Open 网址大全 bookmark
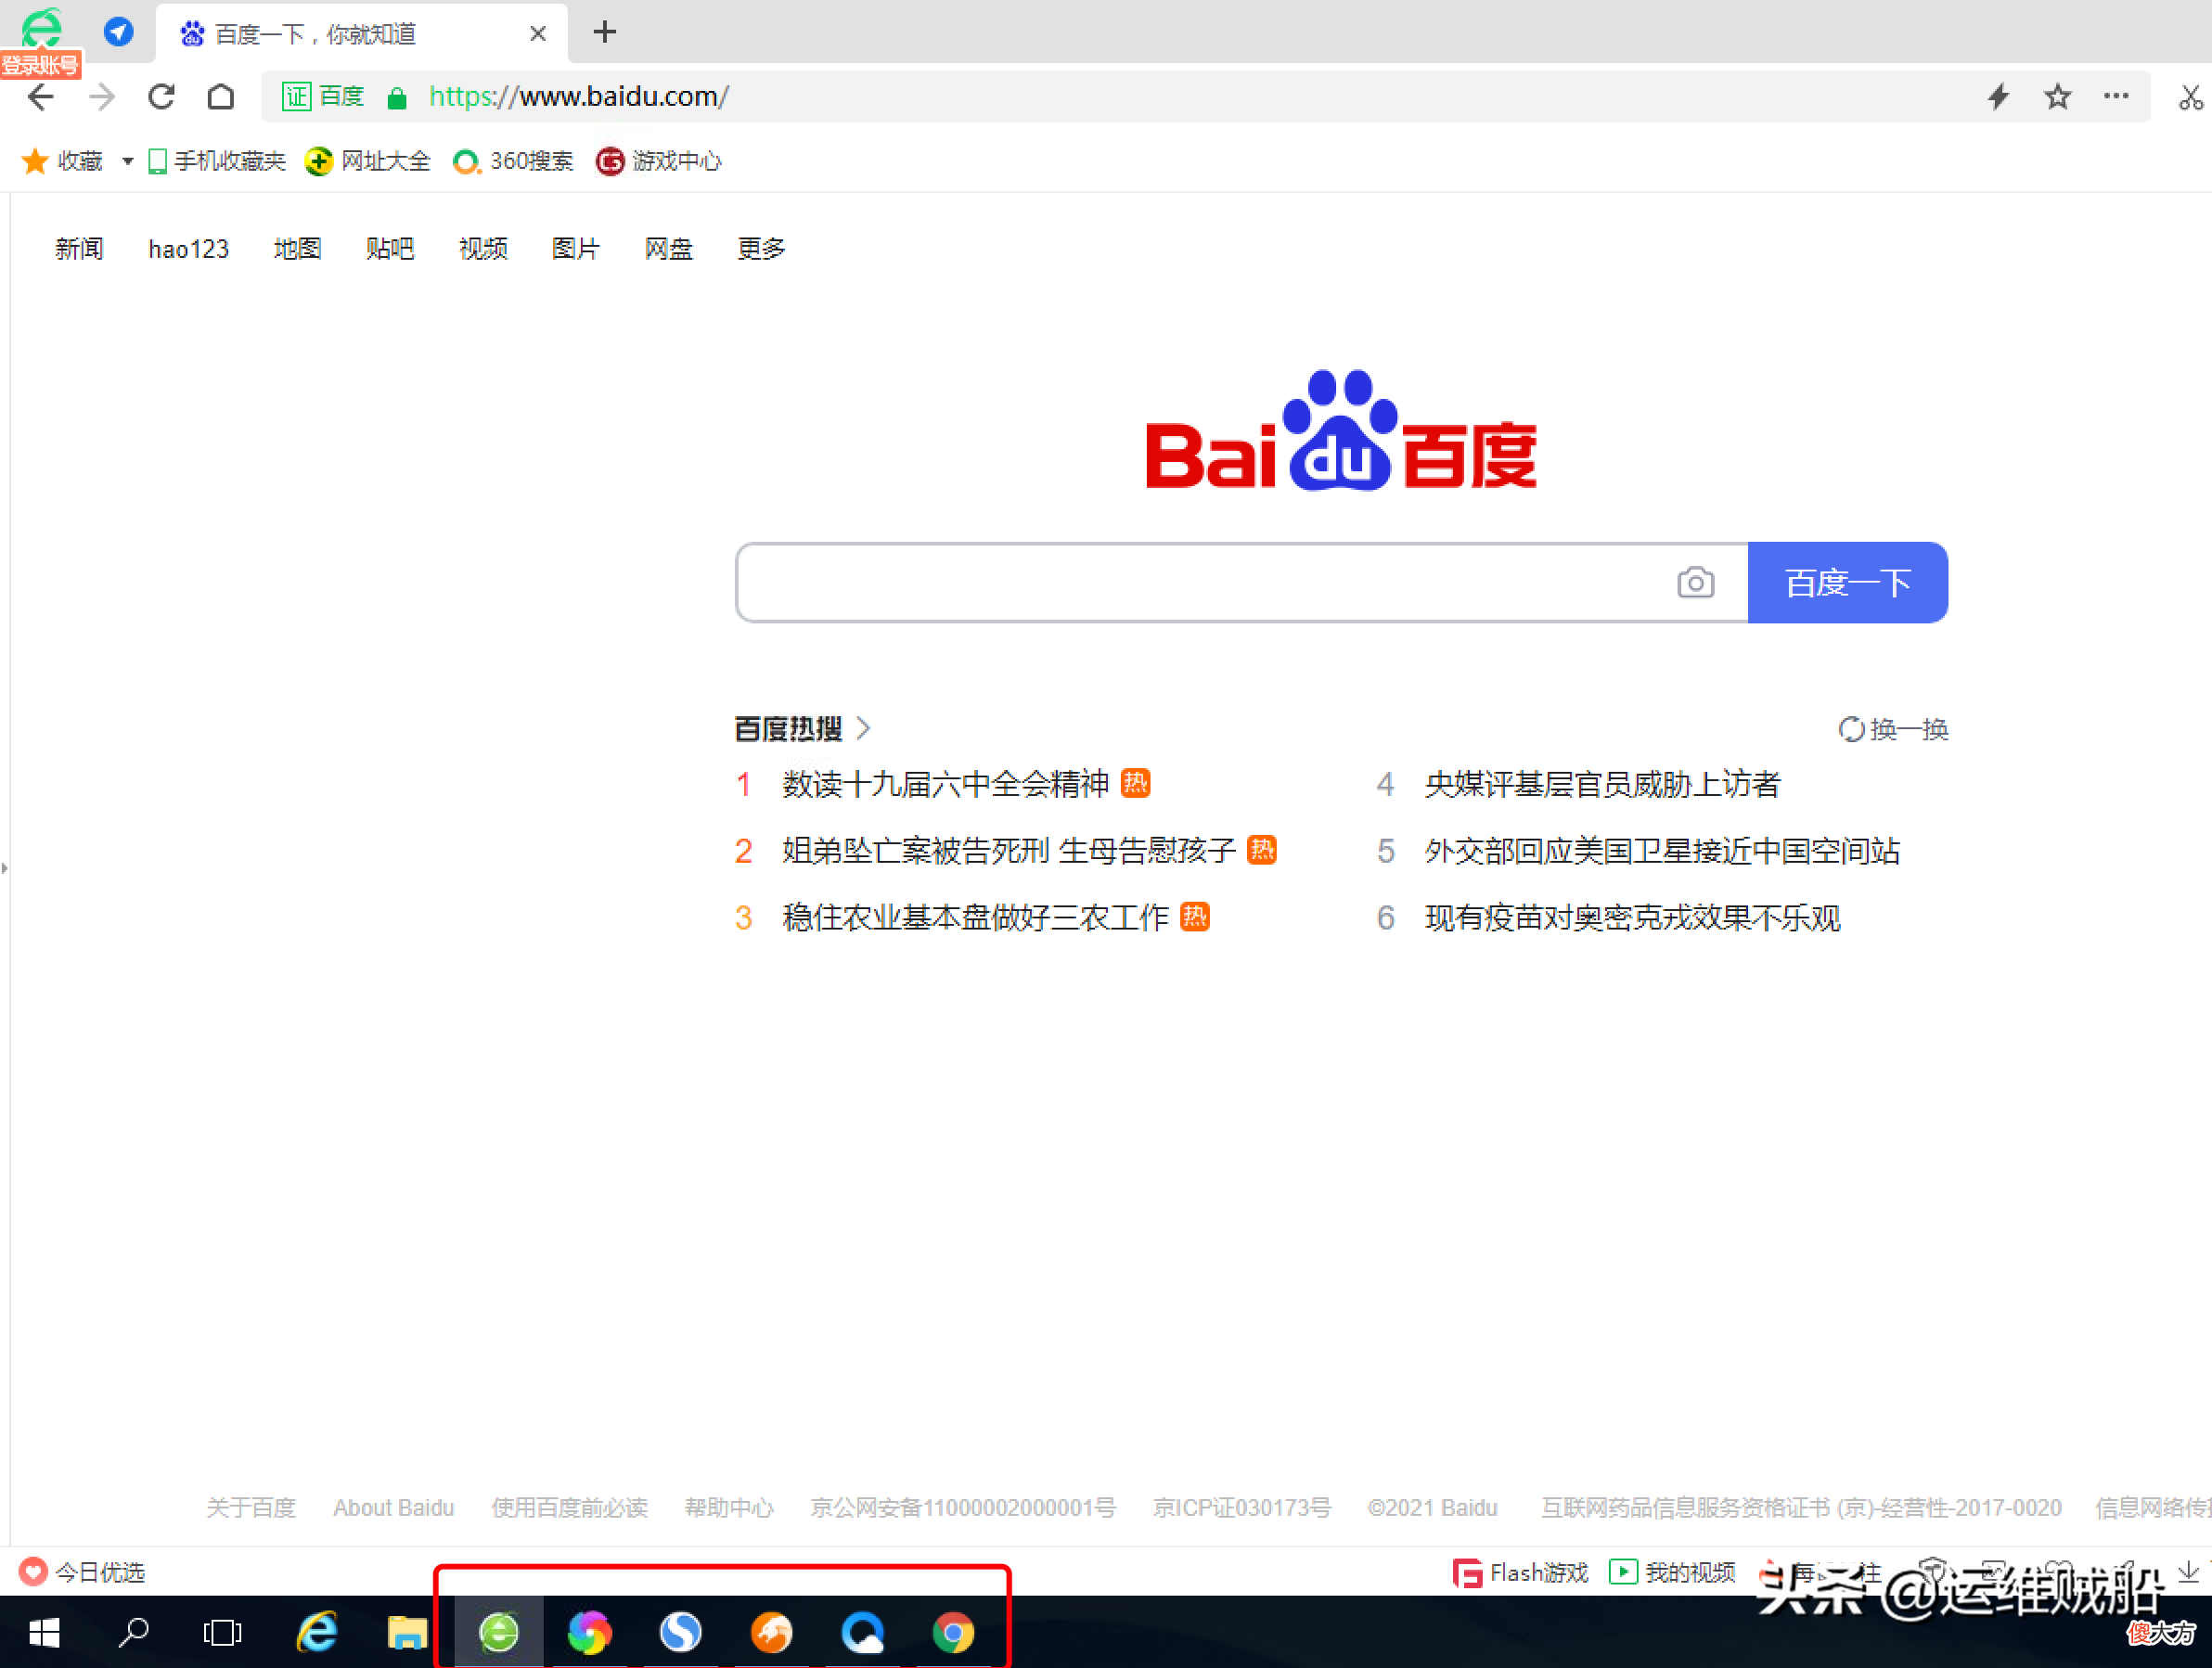 click(367, 161)
